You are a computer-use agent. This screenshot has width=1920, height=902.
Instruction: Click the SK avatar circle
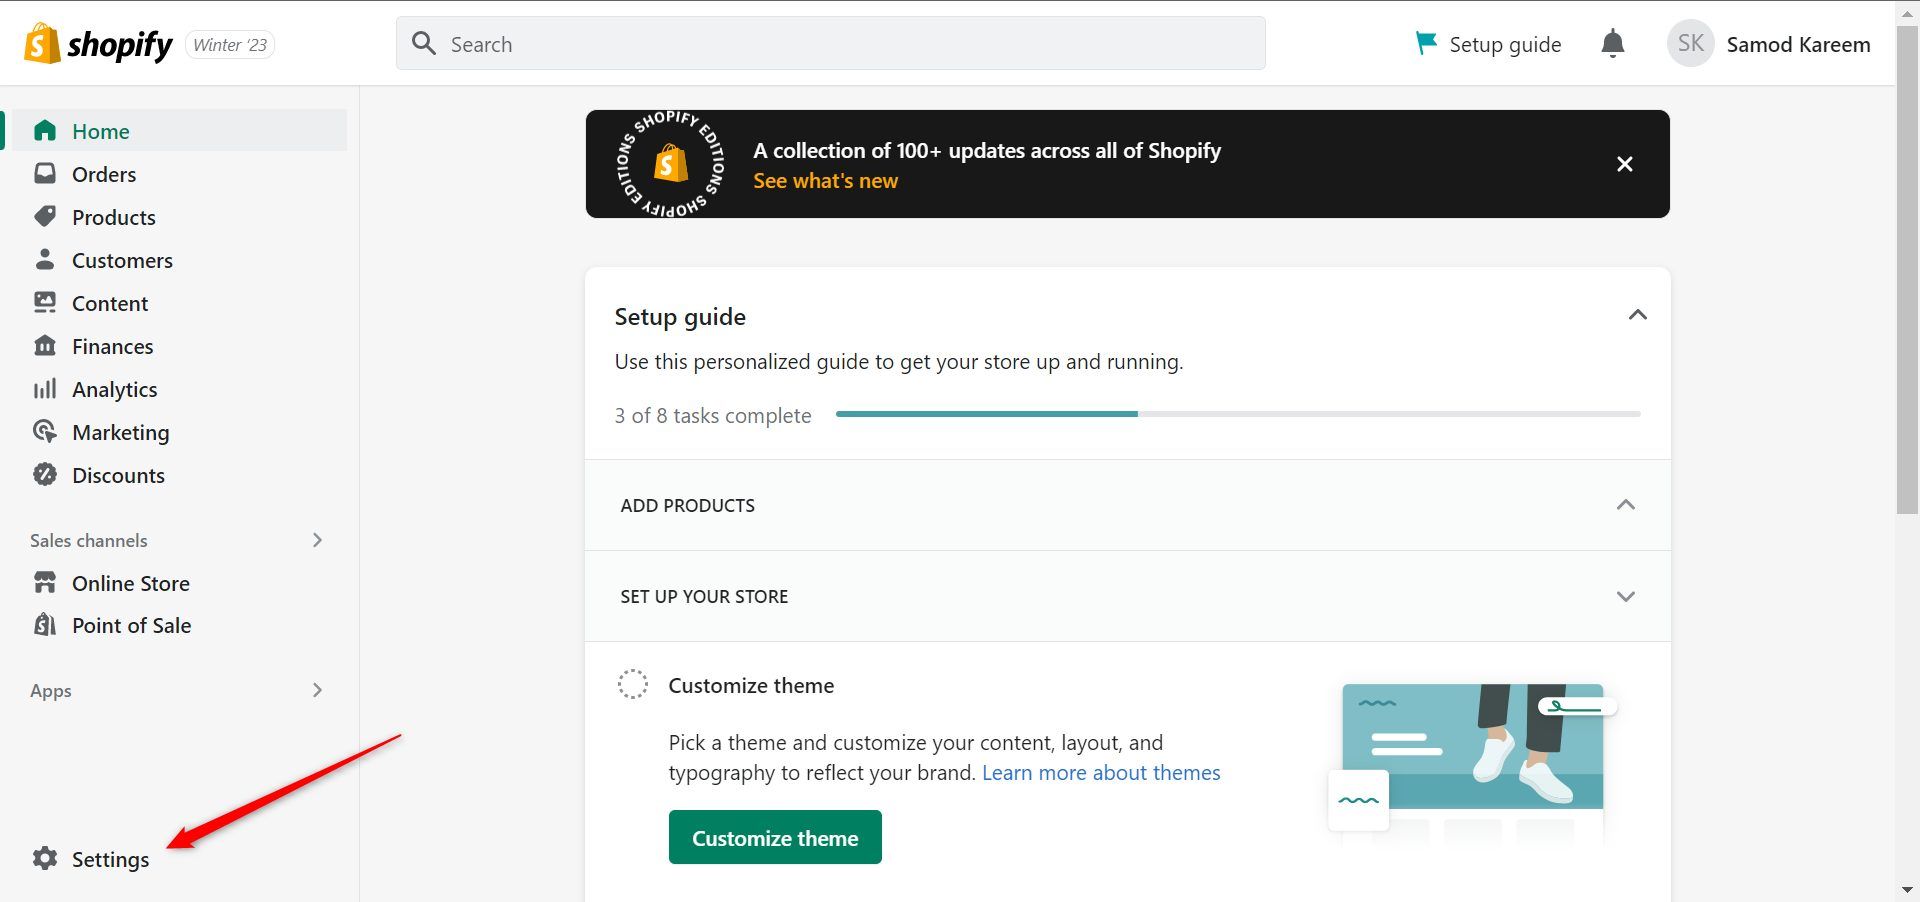[x=1691, y=44]
